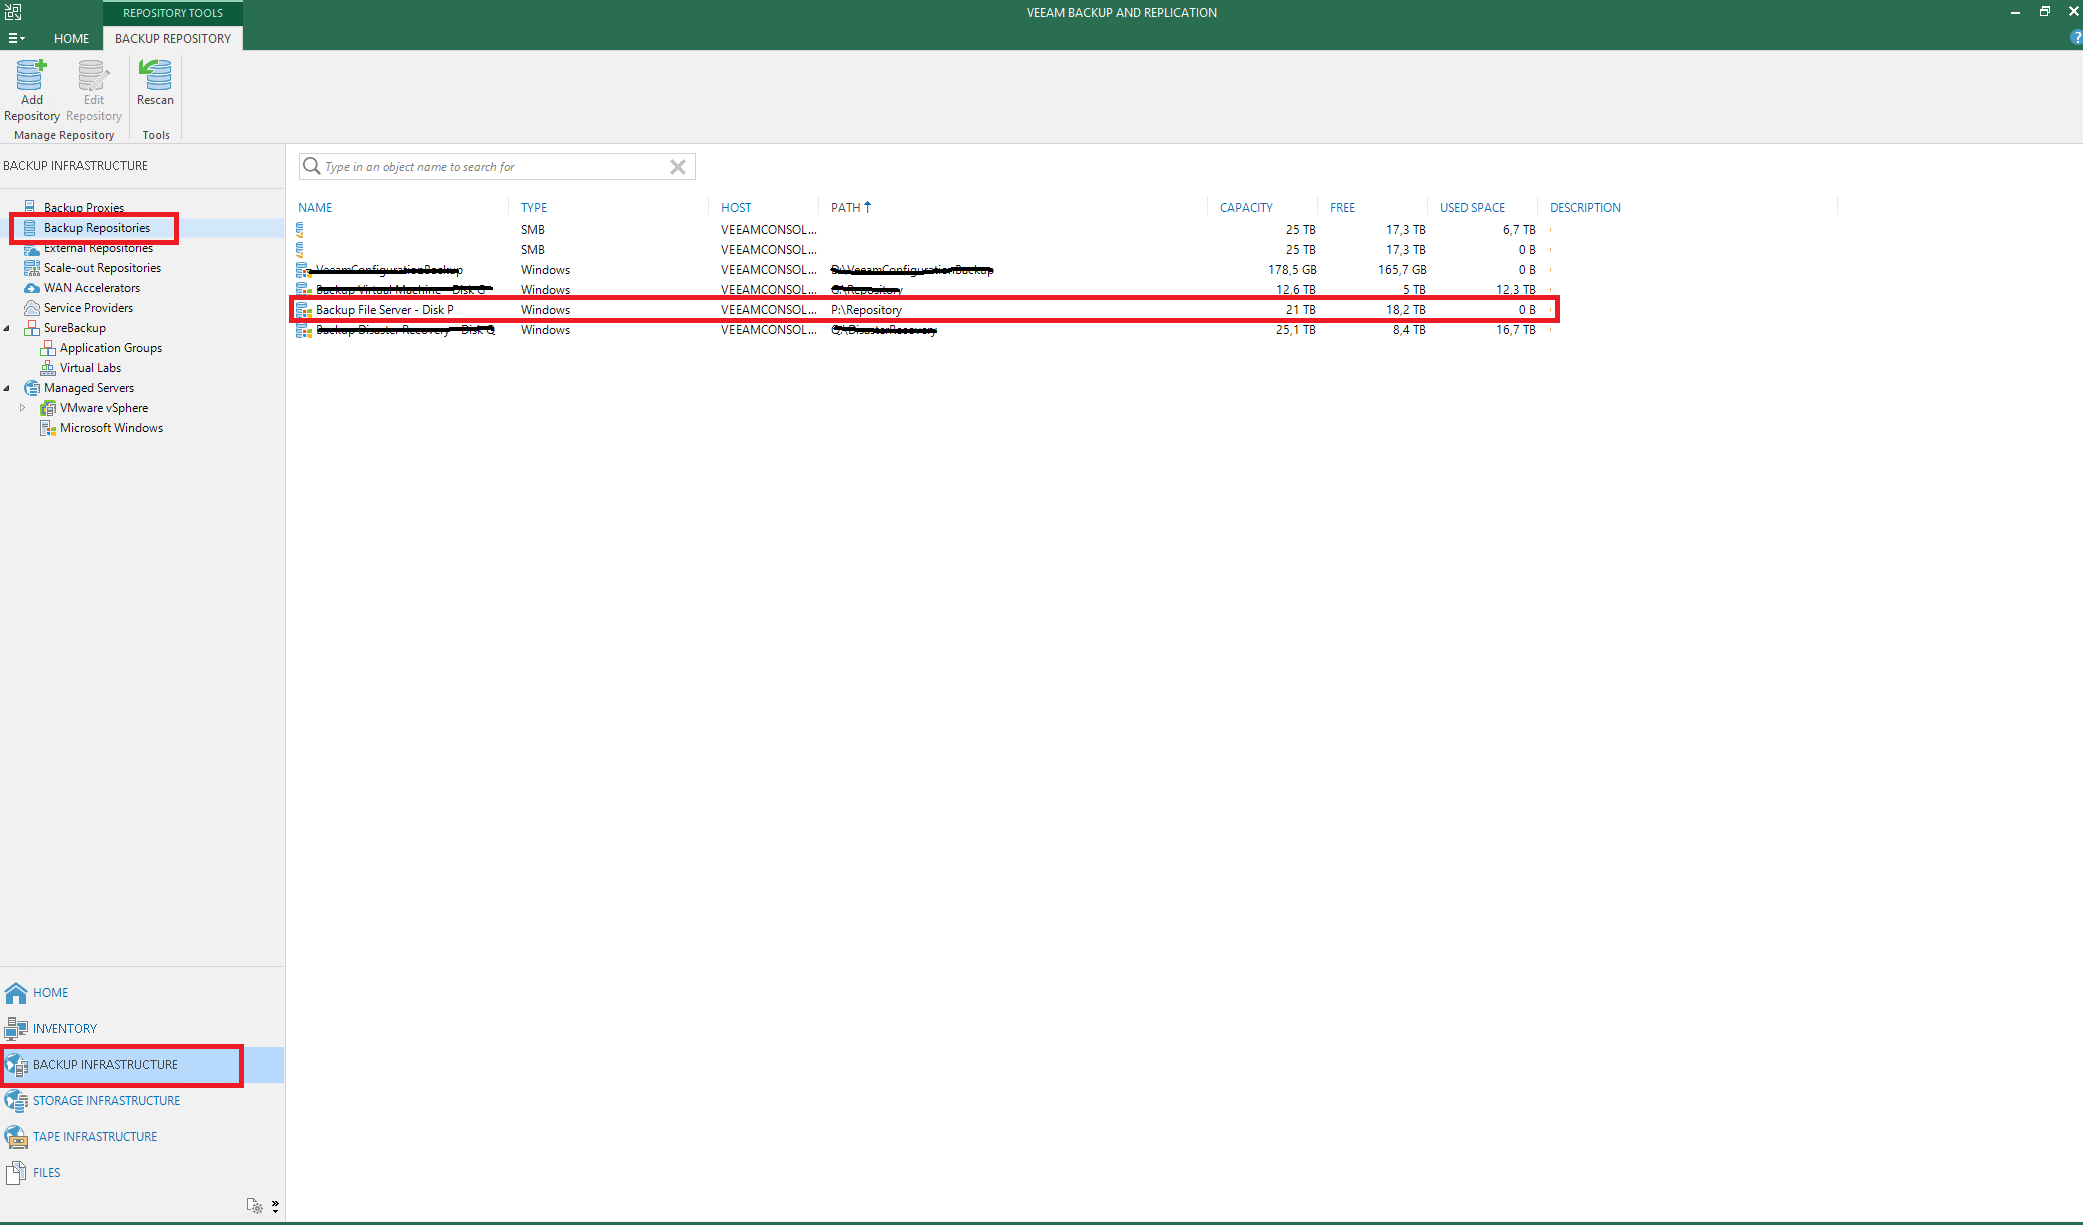The width and height of the screenshot is (2083, 1225).
Task: Select Virtual Labs under SureBackup
Action: (x=90, y=368)
